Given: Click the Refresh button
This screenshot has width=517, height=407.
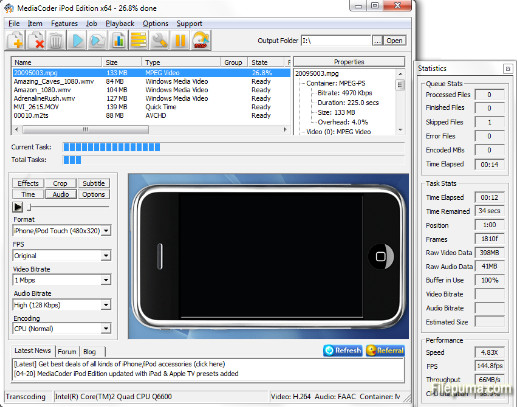Looking at the screenshot, I should tap(343, 350).
